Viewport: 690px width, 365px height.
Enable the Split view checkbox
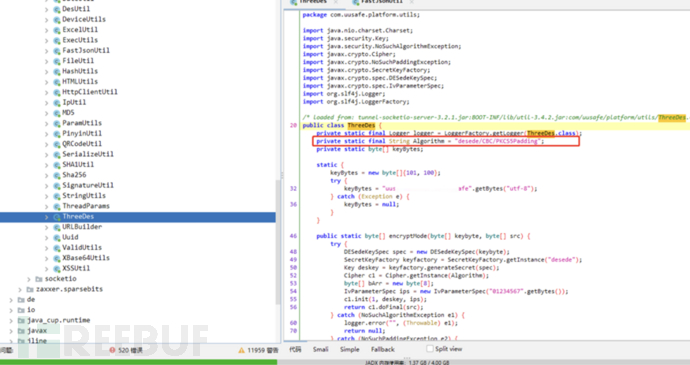[x=429, y=349]
